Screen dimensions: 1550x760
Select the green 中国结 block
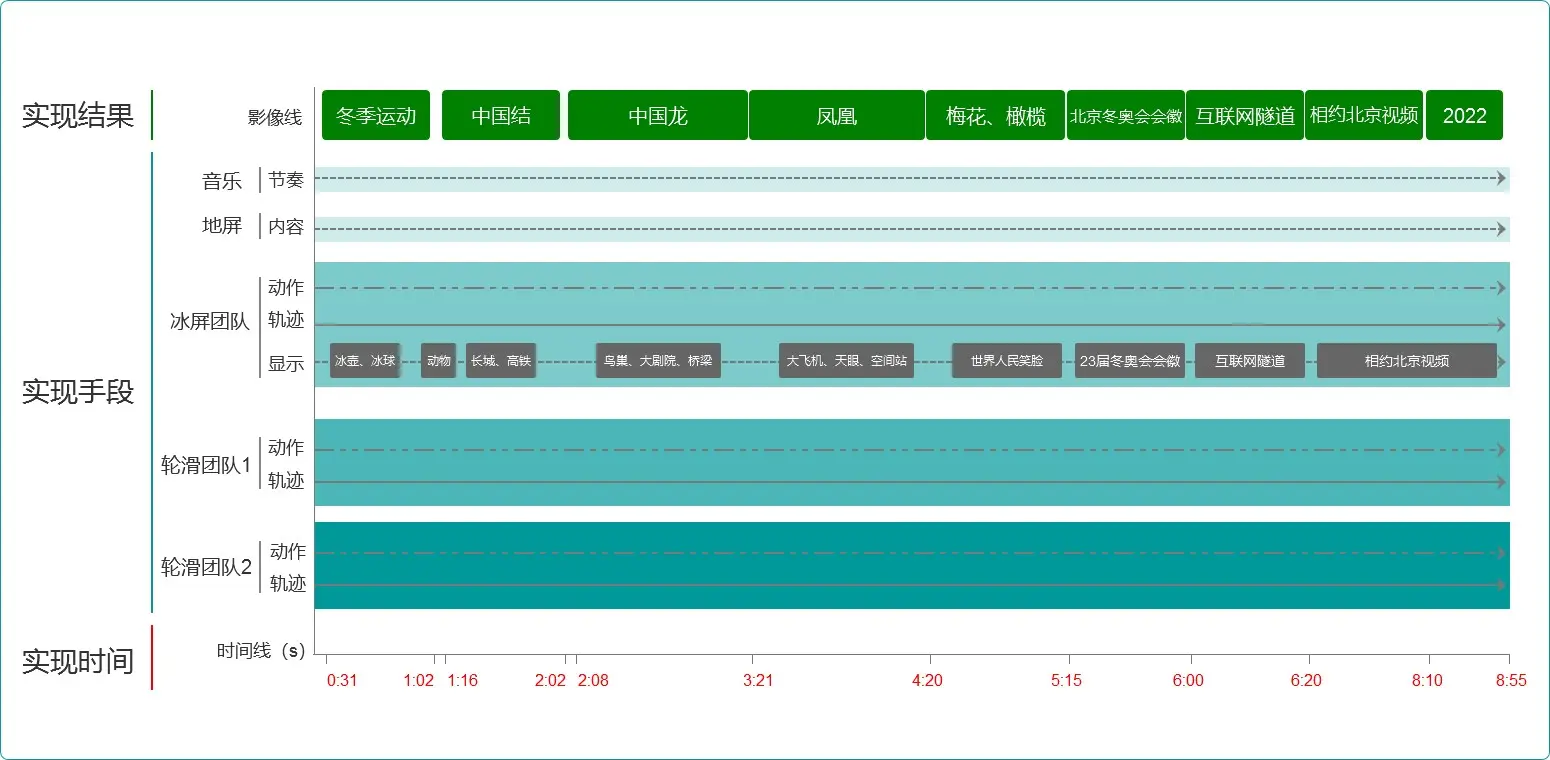click(x=501, y=115)
